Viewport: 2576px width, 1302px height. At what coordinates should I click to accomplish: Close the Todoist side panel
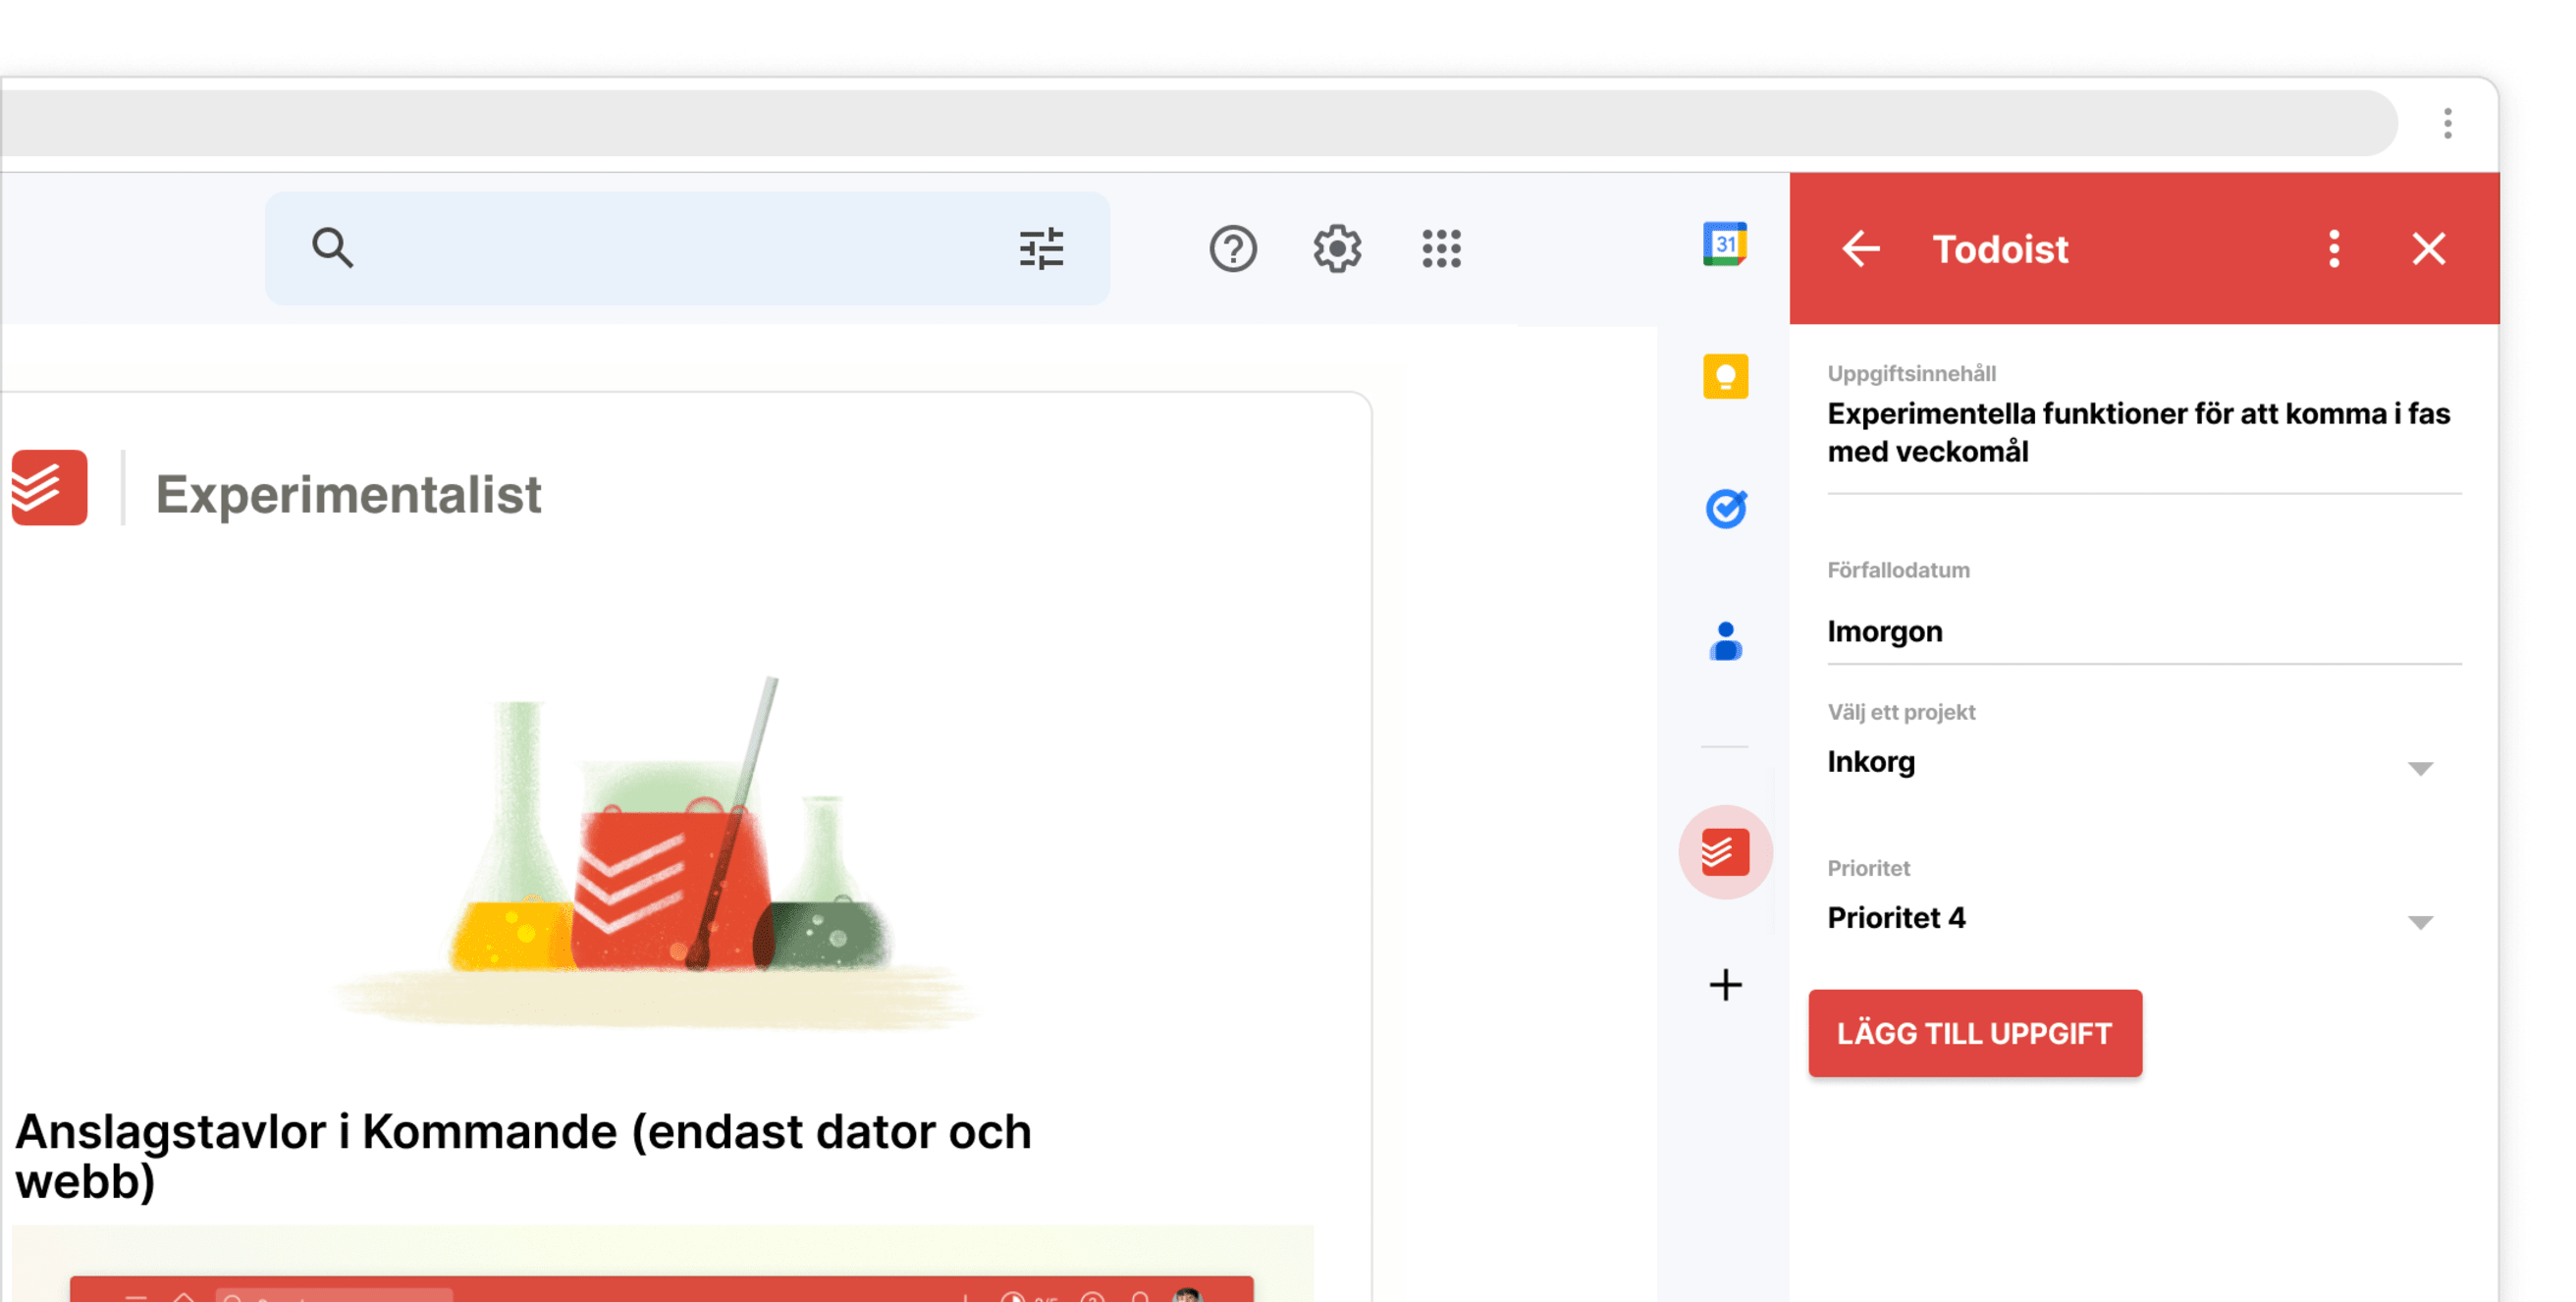pos(2428,248)
